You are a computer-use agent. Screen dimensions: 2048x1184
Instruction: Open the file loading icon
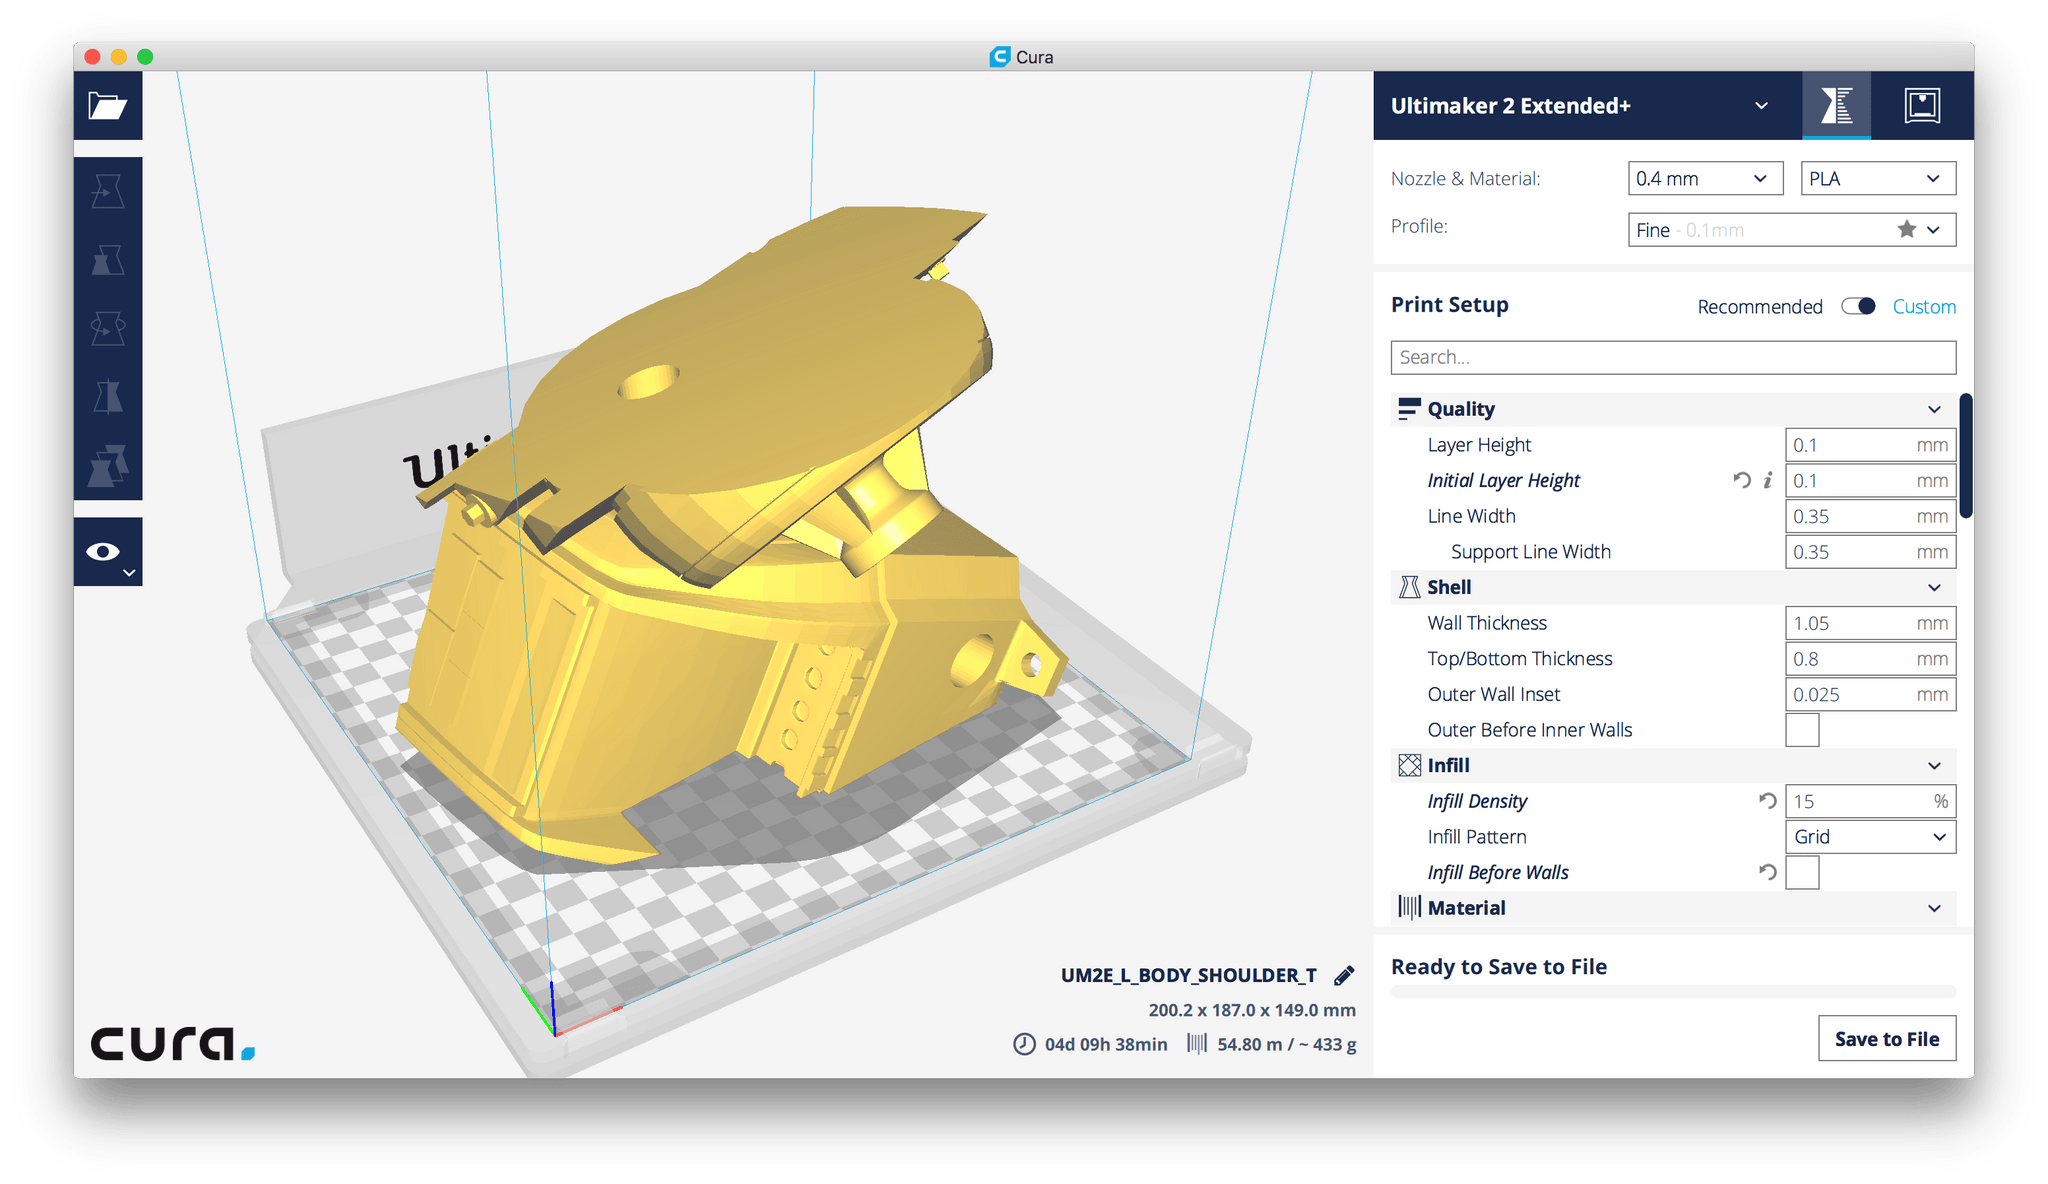107,106
